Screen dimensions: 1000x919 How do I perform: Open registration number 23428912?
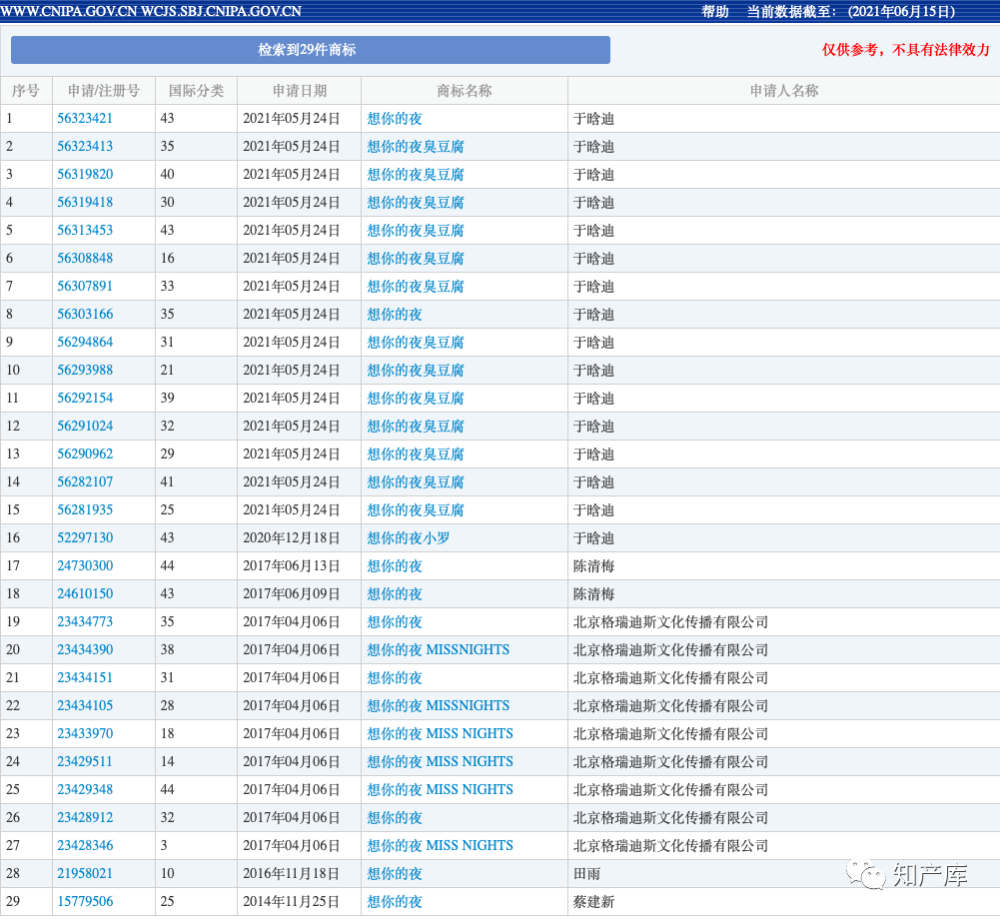click(x=85, y=818)
